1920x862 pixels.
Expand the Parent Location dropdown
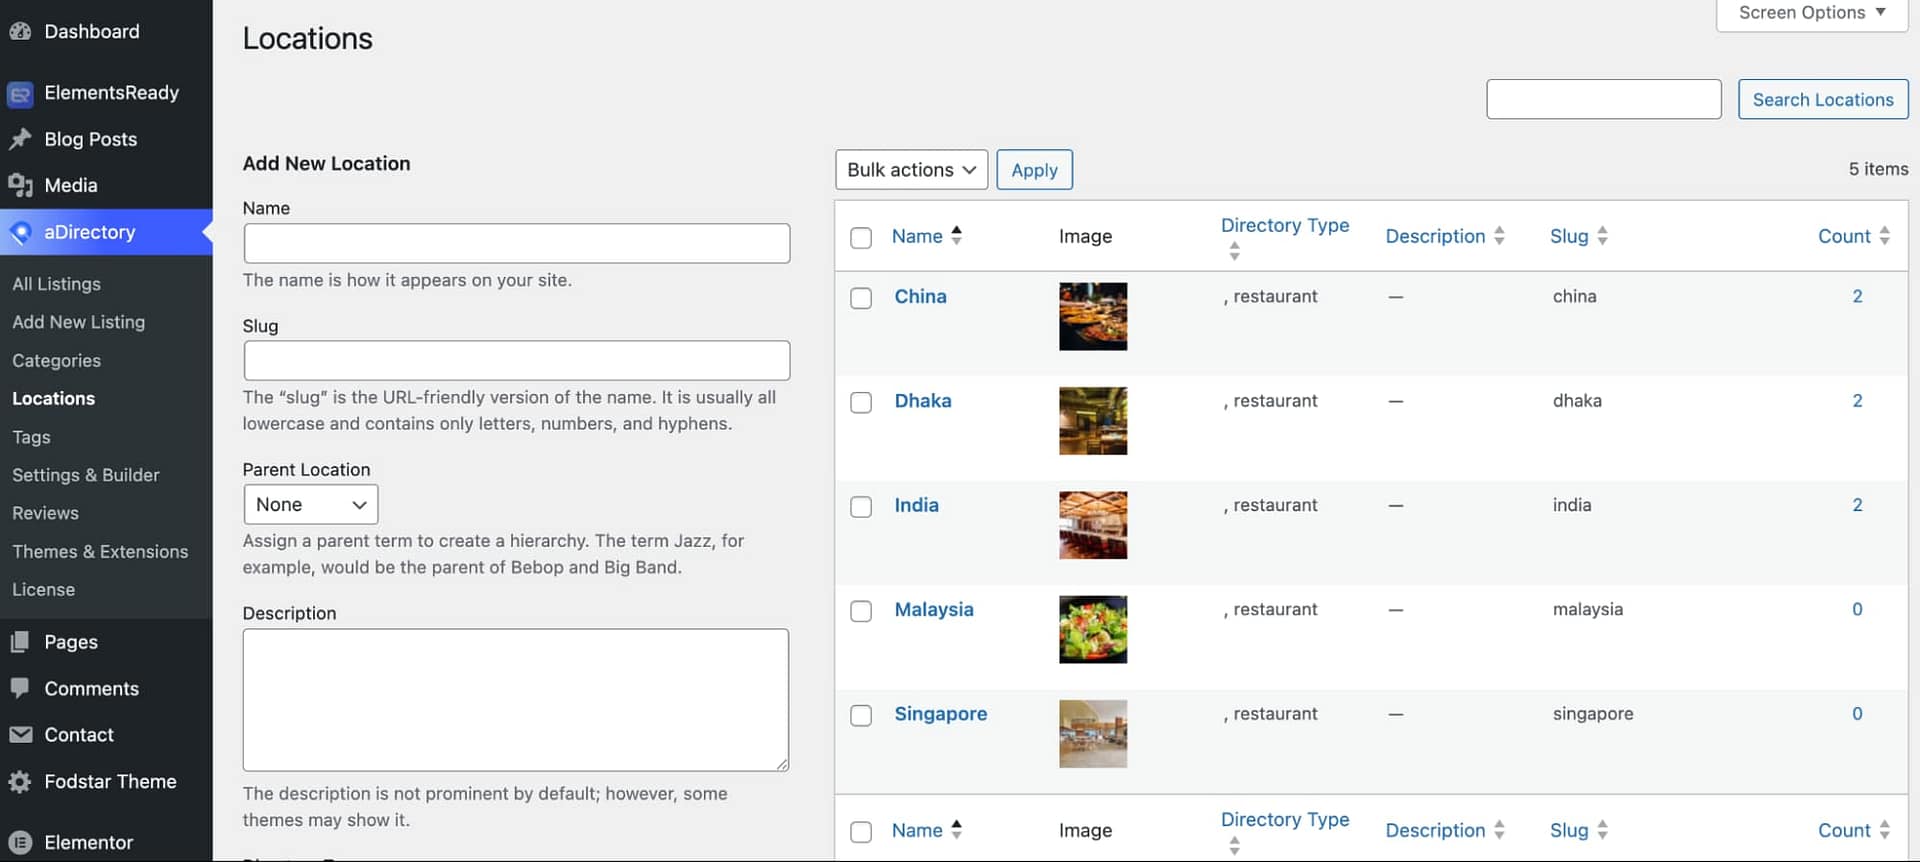[x=311, y=505]
